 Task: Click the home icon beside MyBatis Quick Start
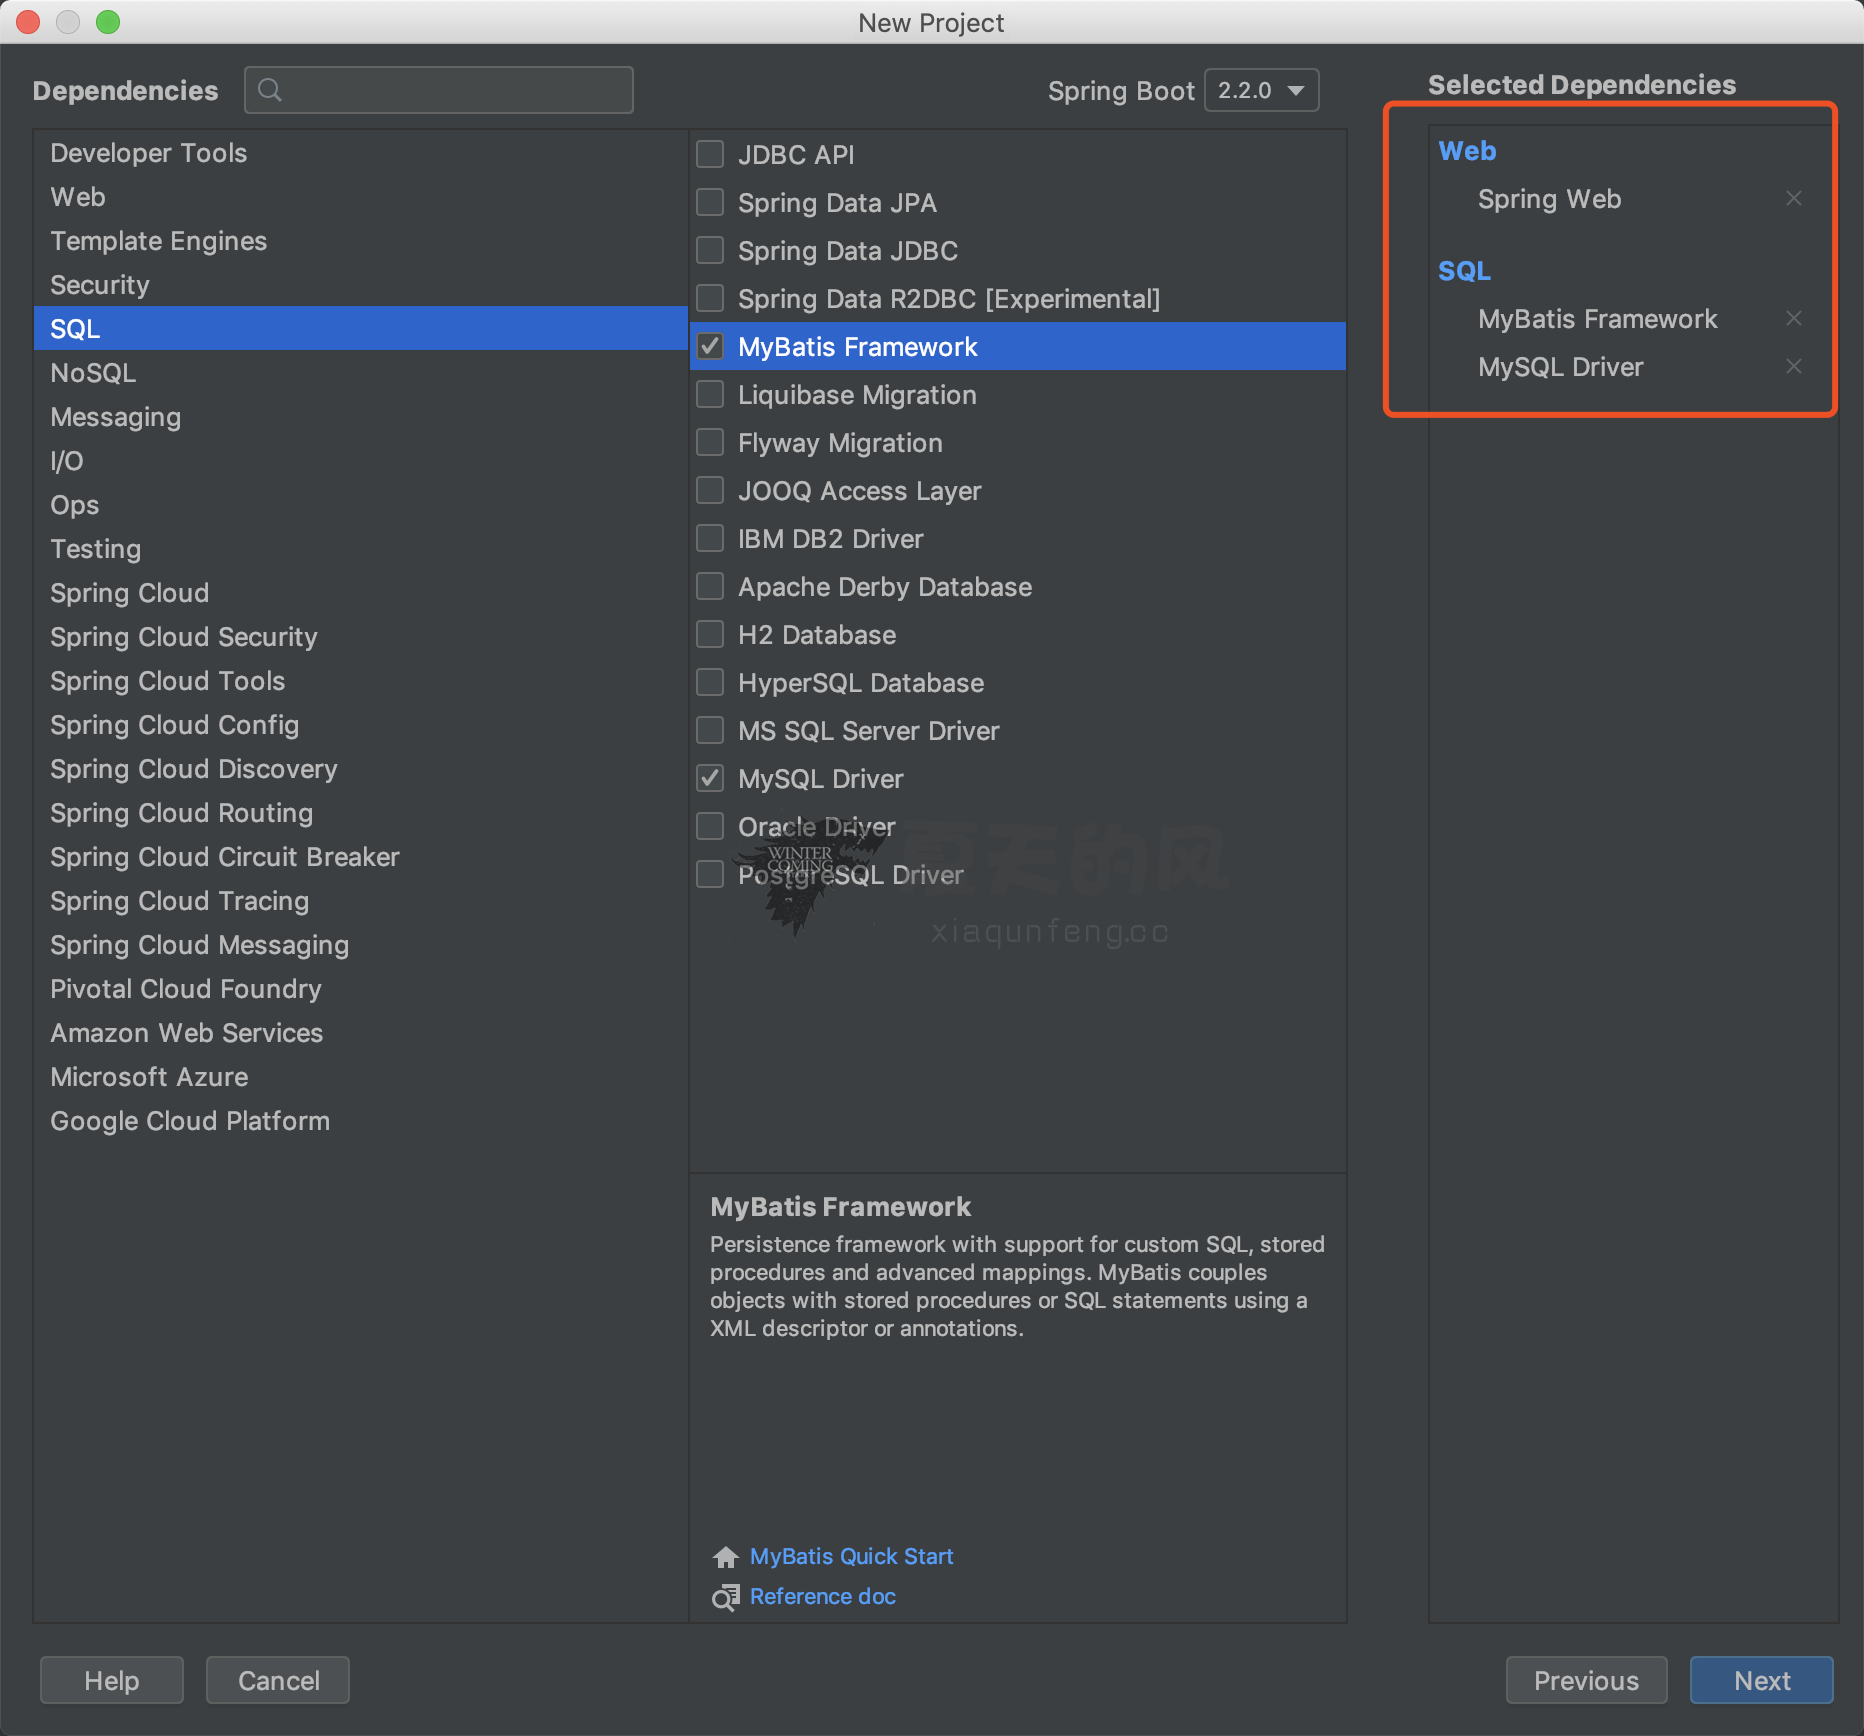(726, 1557)
